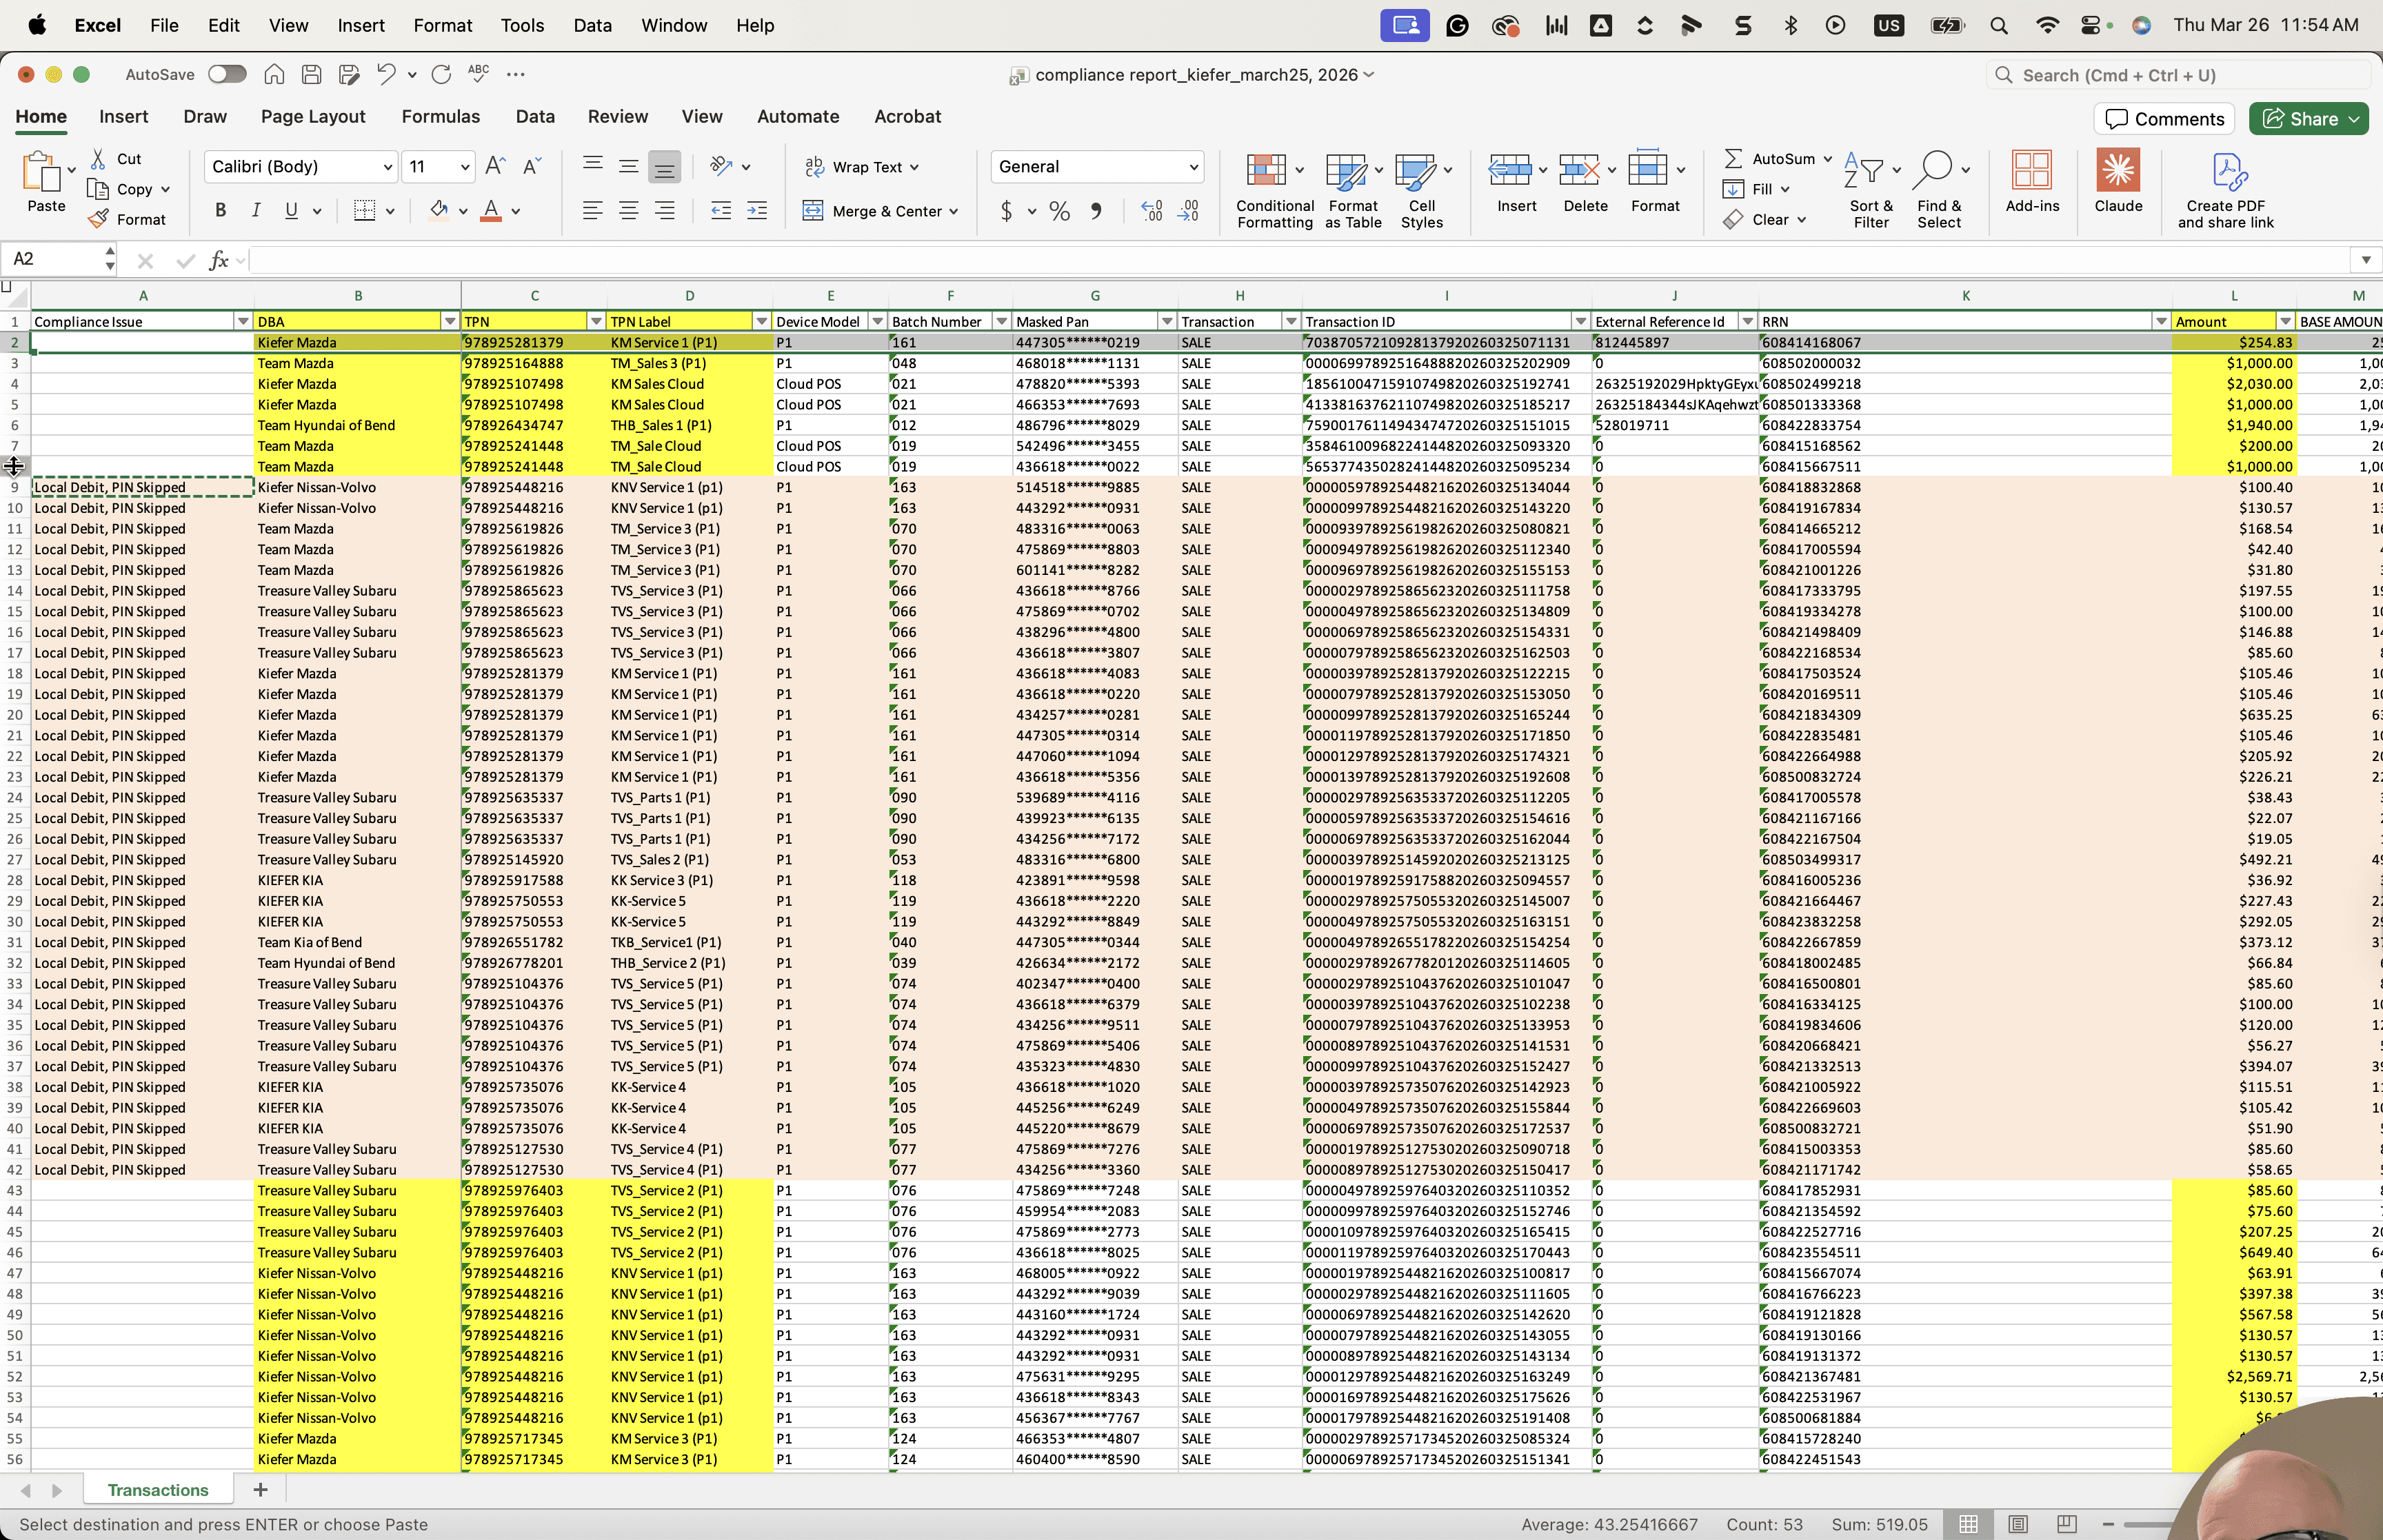Open the Add-ins icon

[x=2032, y=182]
